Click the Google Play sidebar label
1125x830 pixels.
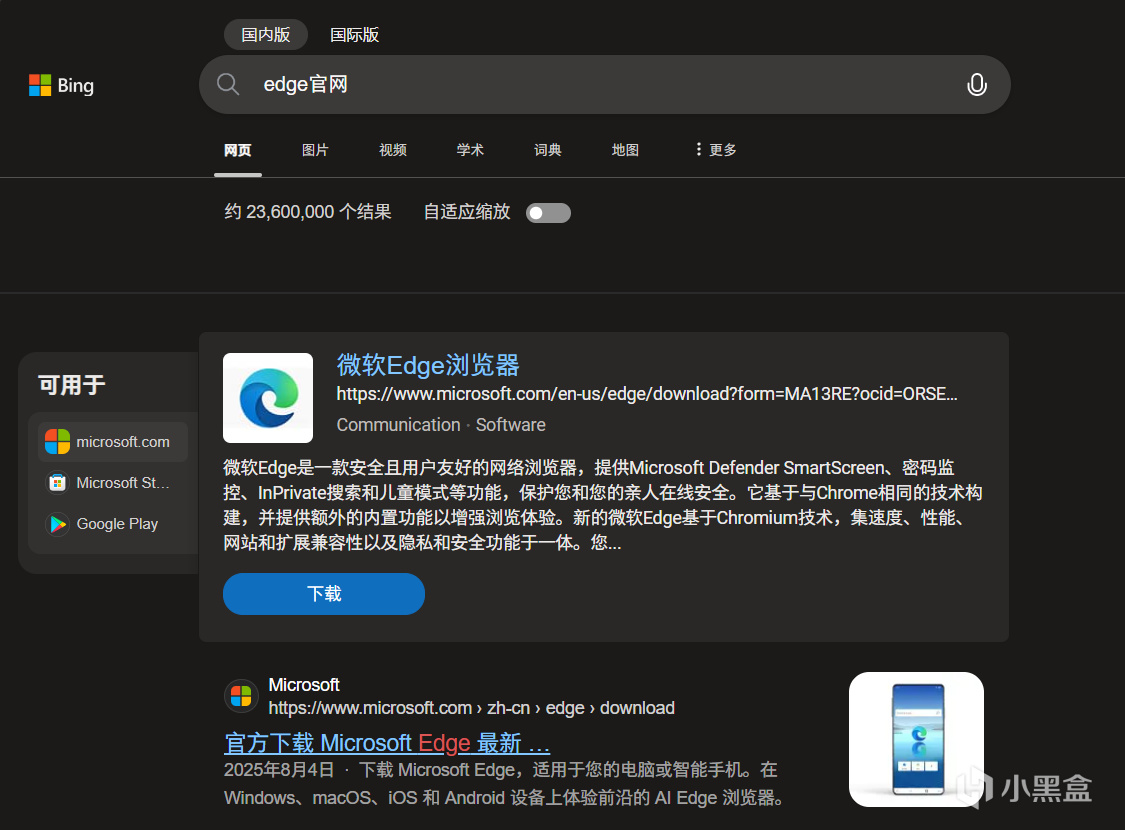click(117, 524)
